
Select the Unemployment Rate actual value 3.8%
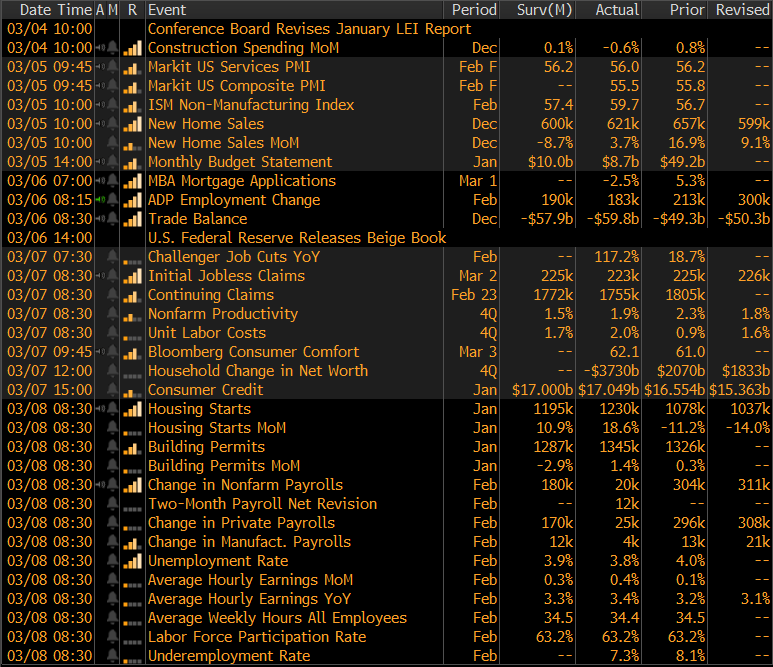point(621,561)
